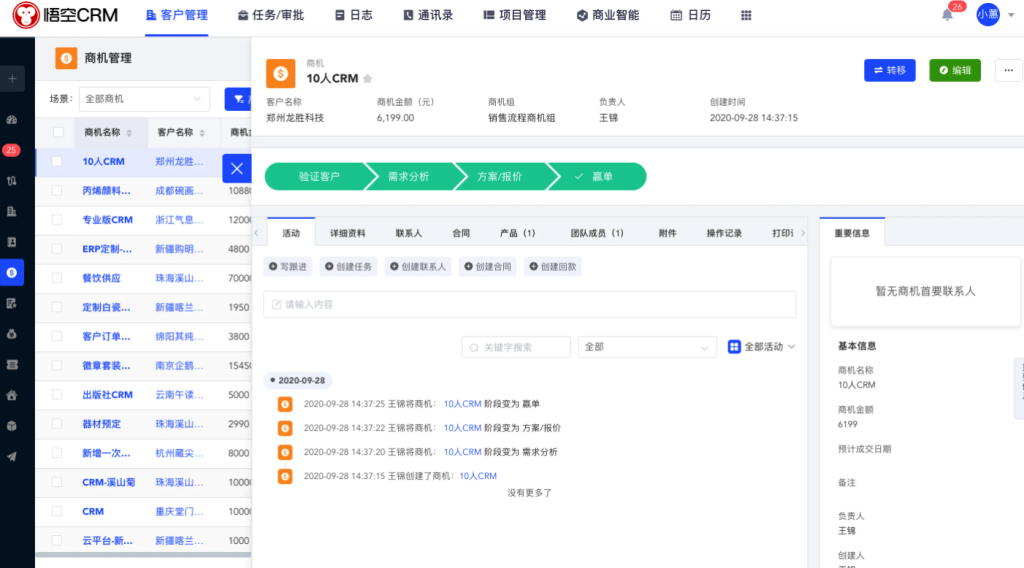Open the more options ellipsis button

tap(1008, 70)
